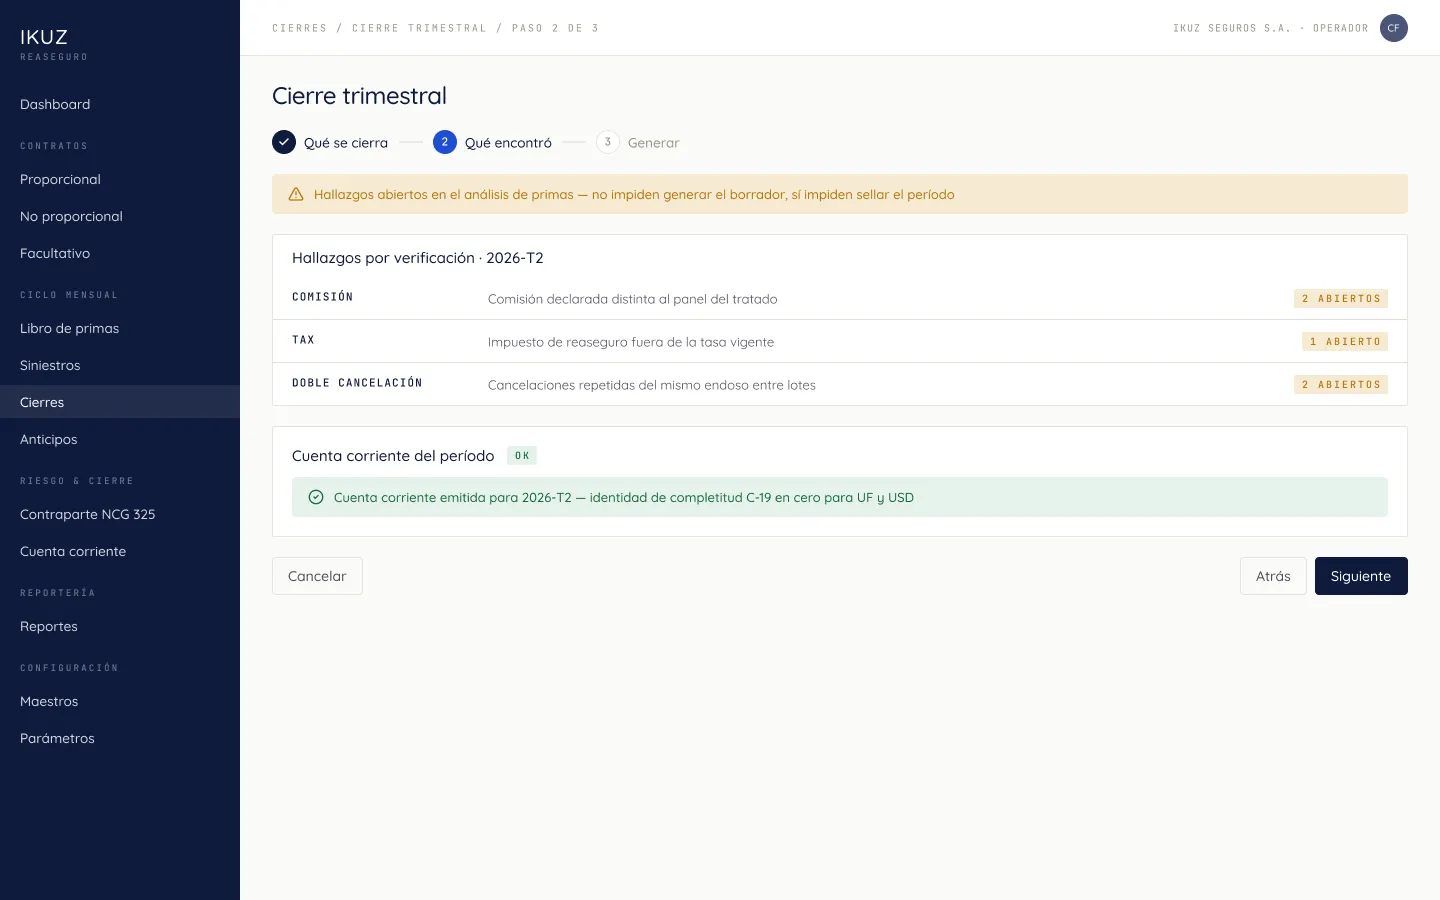The width and height of the screenshot is (1440, 900).
Task: Click the step 3 circle indicator
Action: [x=608, y=142]
